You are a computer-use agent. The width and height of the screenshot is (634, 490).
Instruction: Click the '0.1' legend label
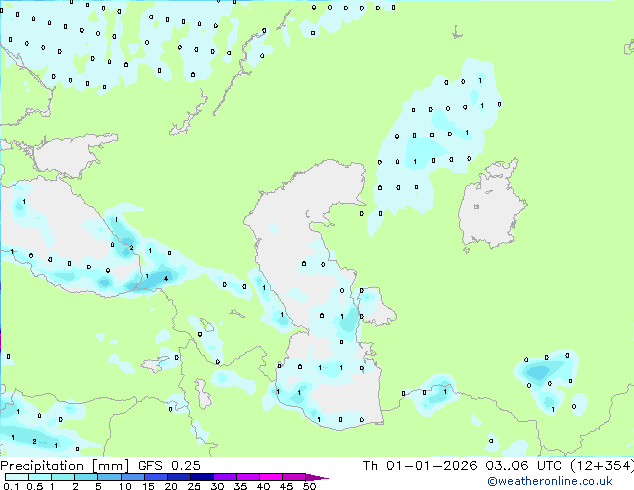point(11,486)
